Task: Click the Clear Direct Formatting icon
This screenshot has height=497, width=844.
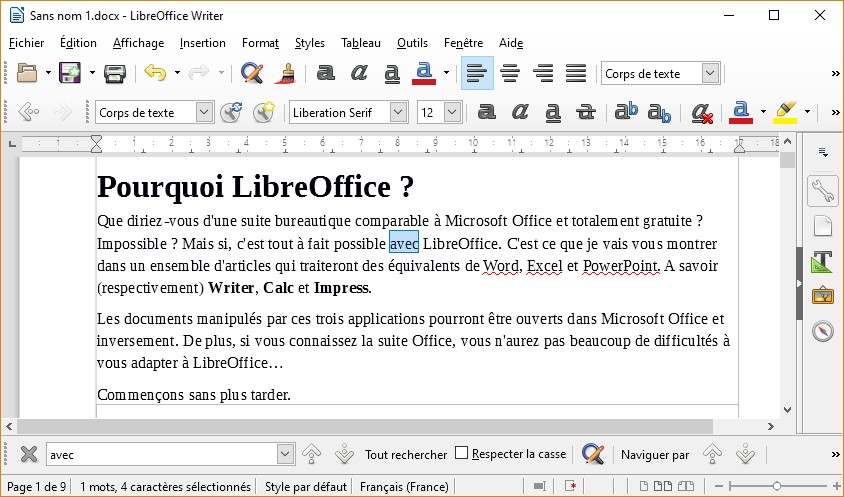Action: click(x=701, y=113)
